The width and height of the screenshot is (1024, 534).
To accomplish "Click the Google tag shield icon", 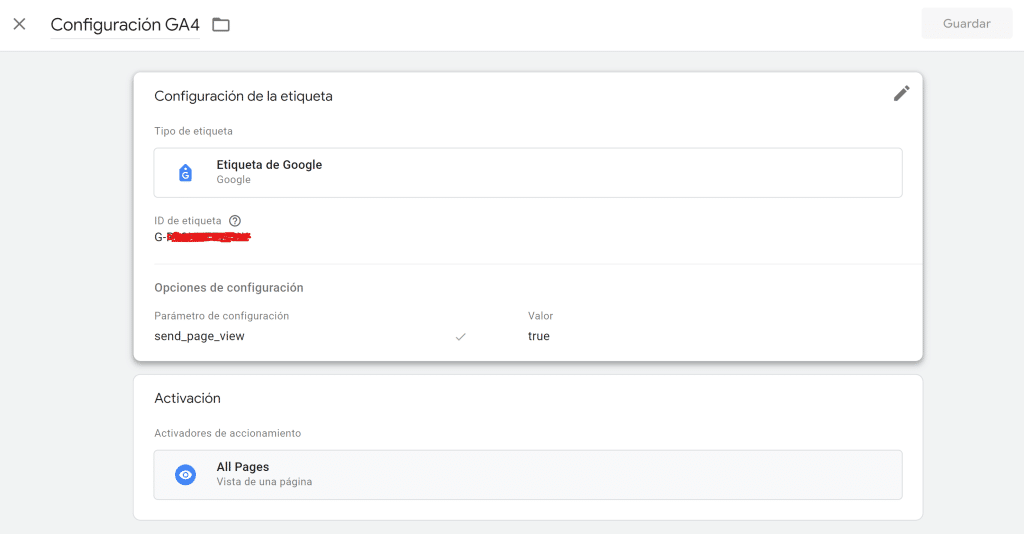I will click(x=185, y=173).
